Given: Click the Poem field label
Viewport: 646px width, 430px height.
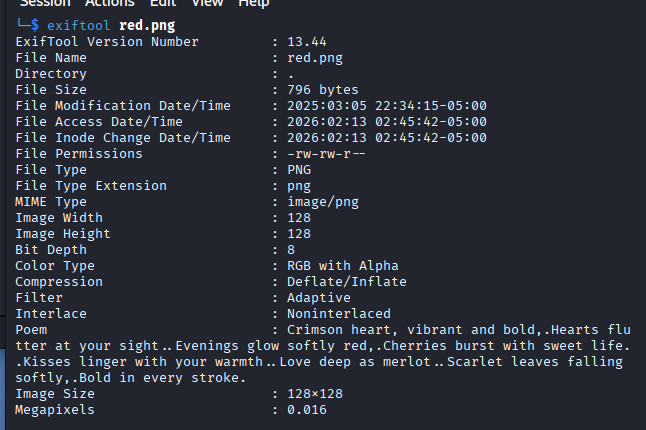Looking at the screenshot, I should click(x=31, y=330).
